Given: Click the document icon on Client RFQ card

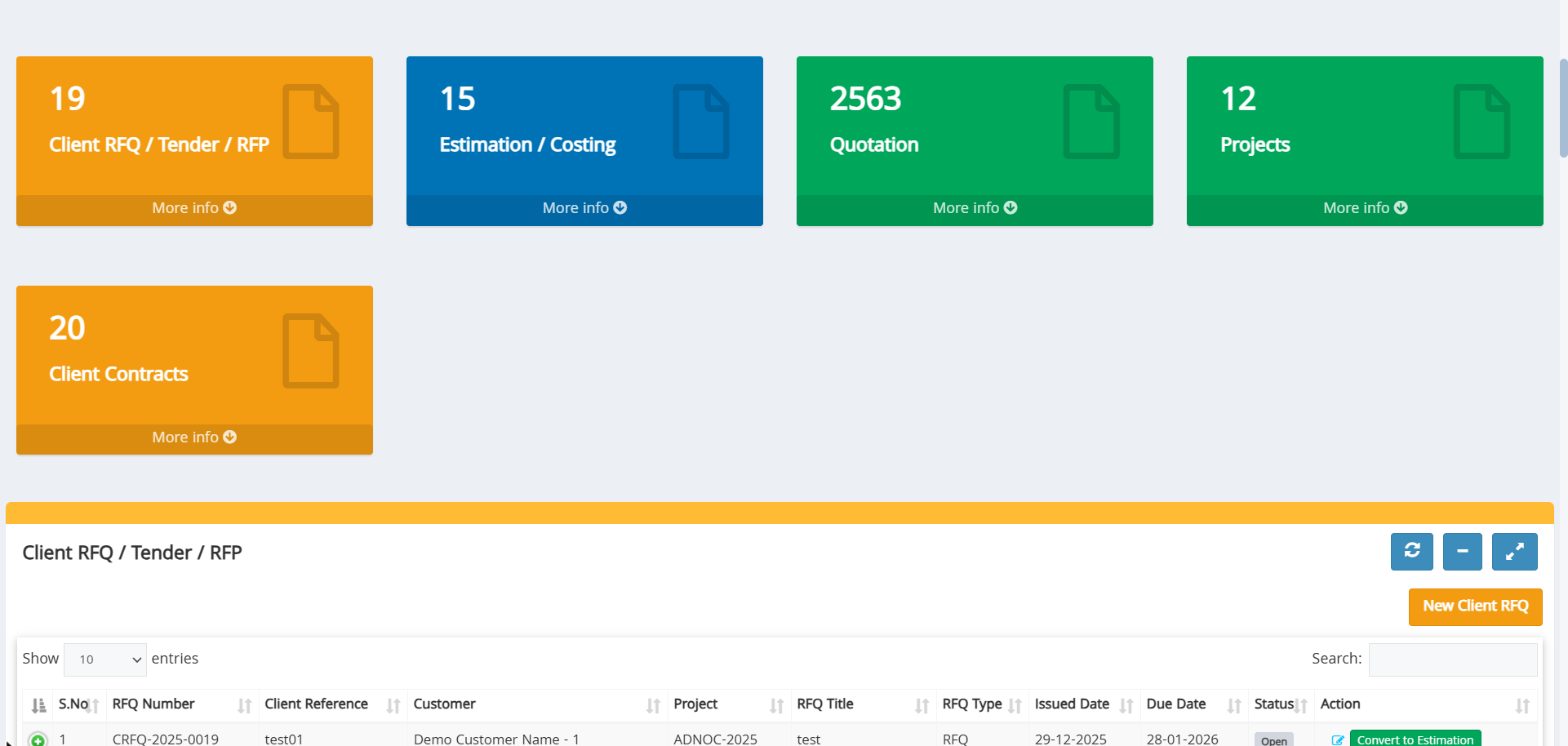Looking at the screenshot, I should coord(311,122).
